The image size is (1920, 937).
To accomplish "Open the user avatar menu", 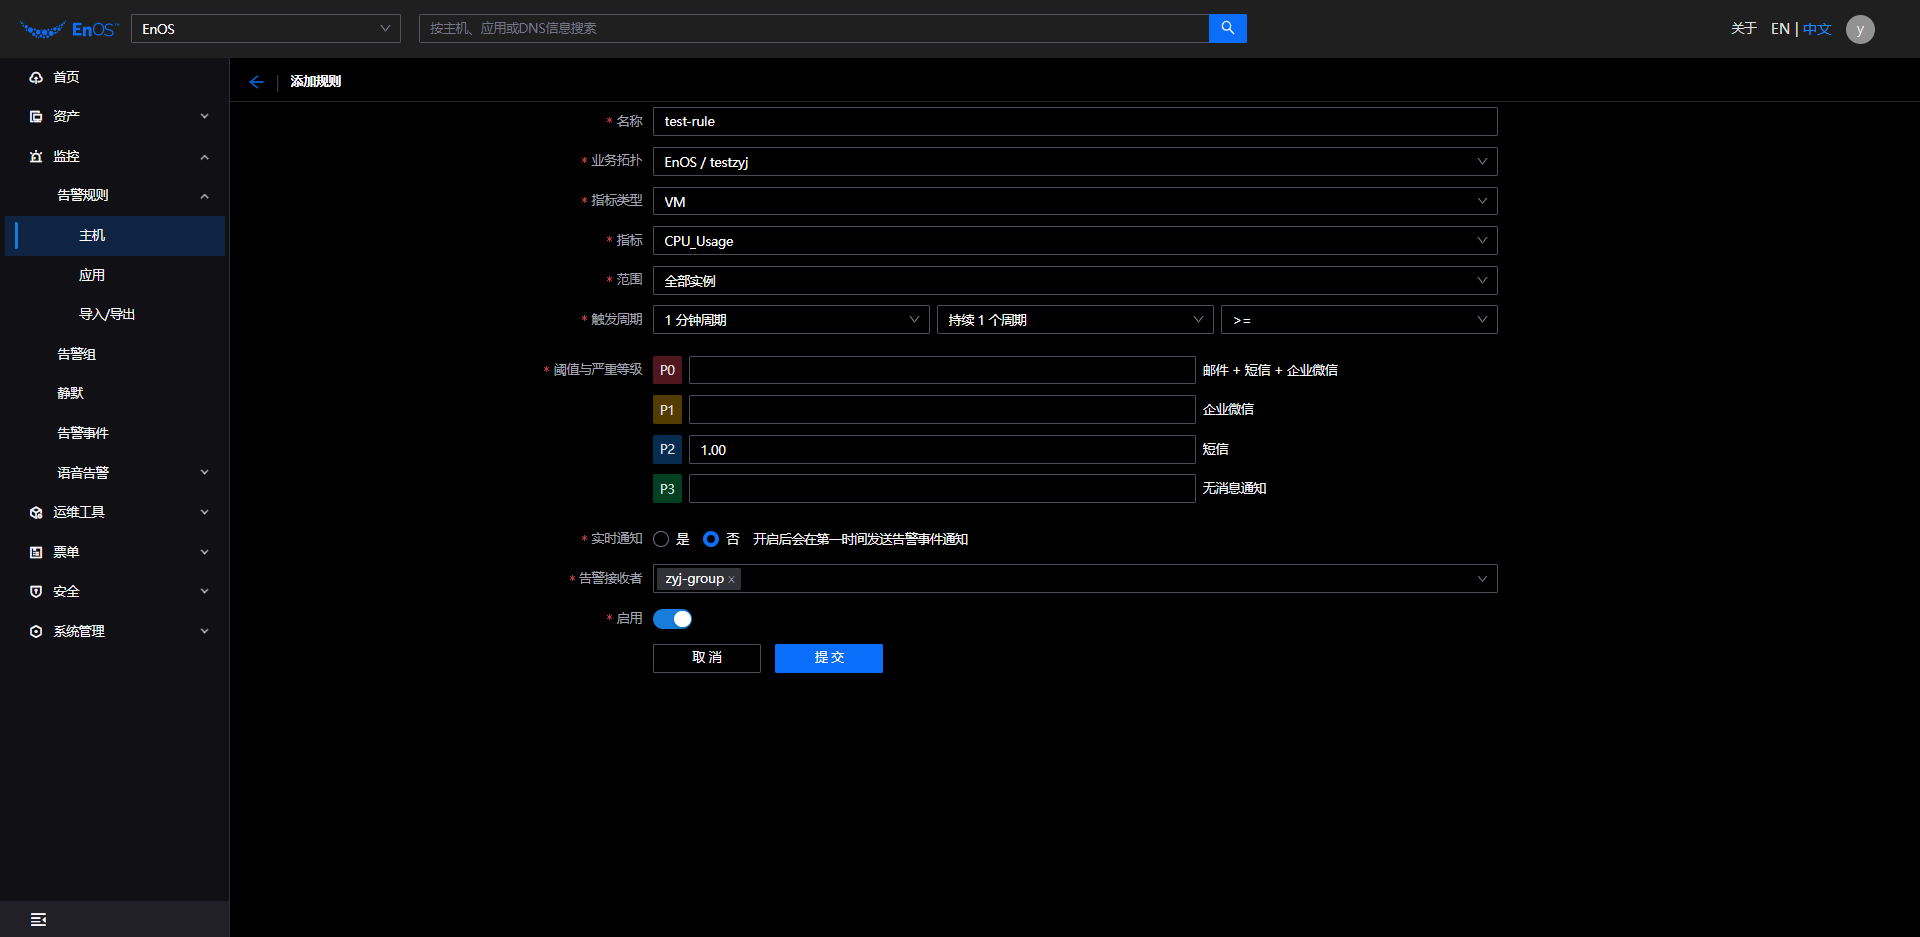I will pos(1860,29).
